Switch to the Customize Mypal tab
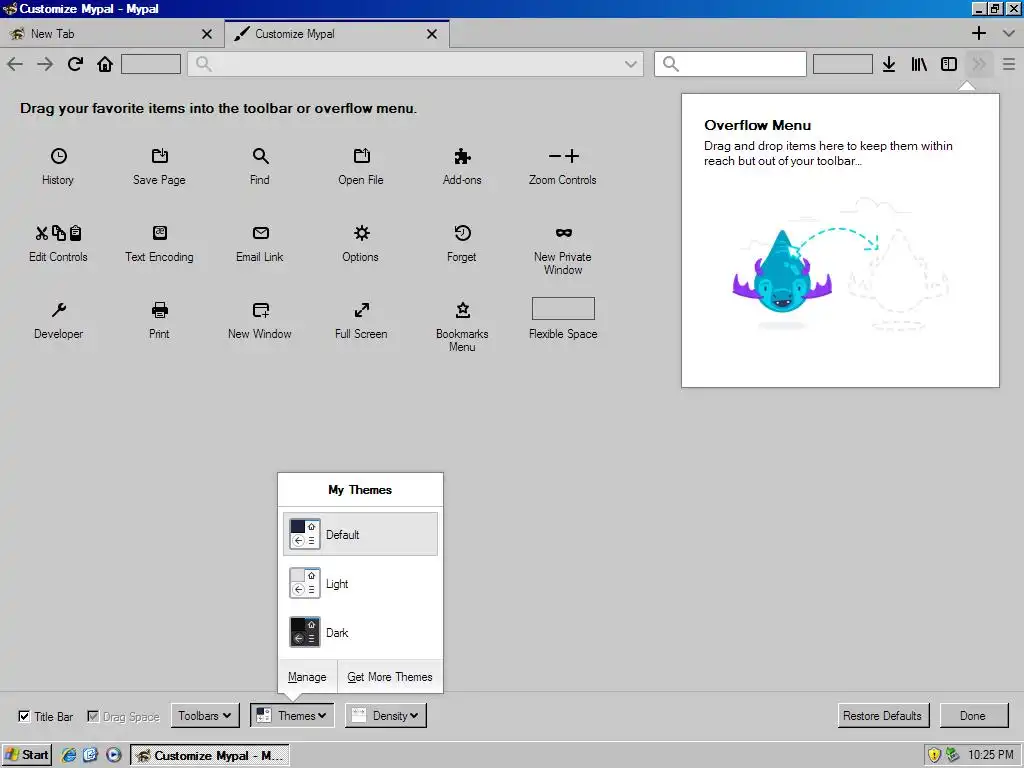The image size is (1024, 768). coord(337,33)
